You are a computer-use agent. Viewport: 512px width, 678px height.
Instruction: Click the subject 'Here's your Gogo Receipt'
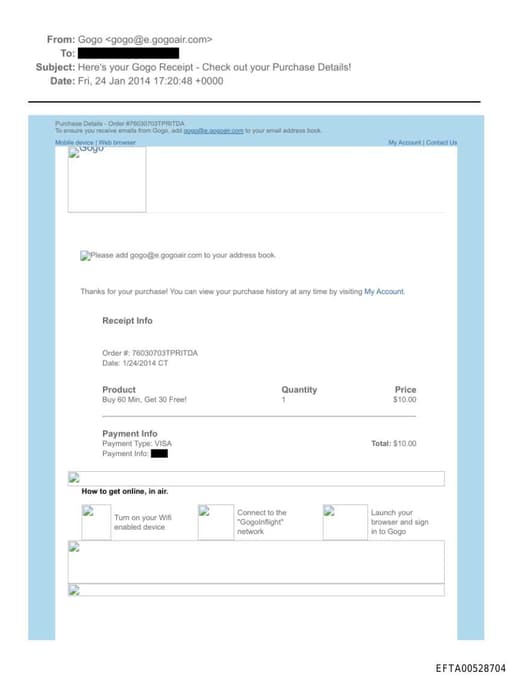[214, 67]
